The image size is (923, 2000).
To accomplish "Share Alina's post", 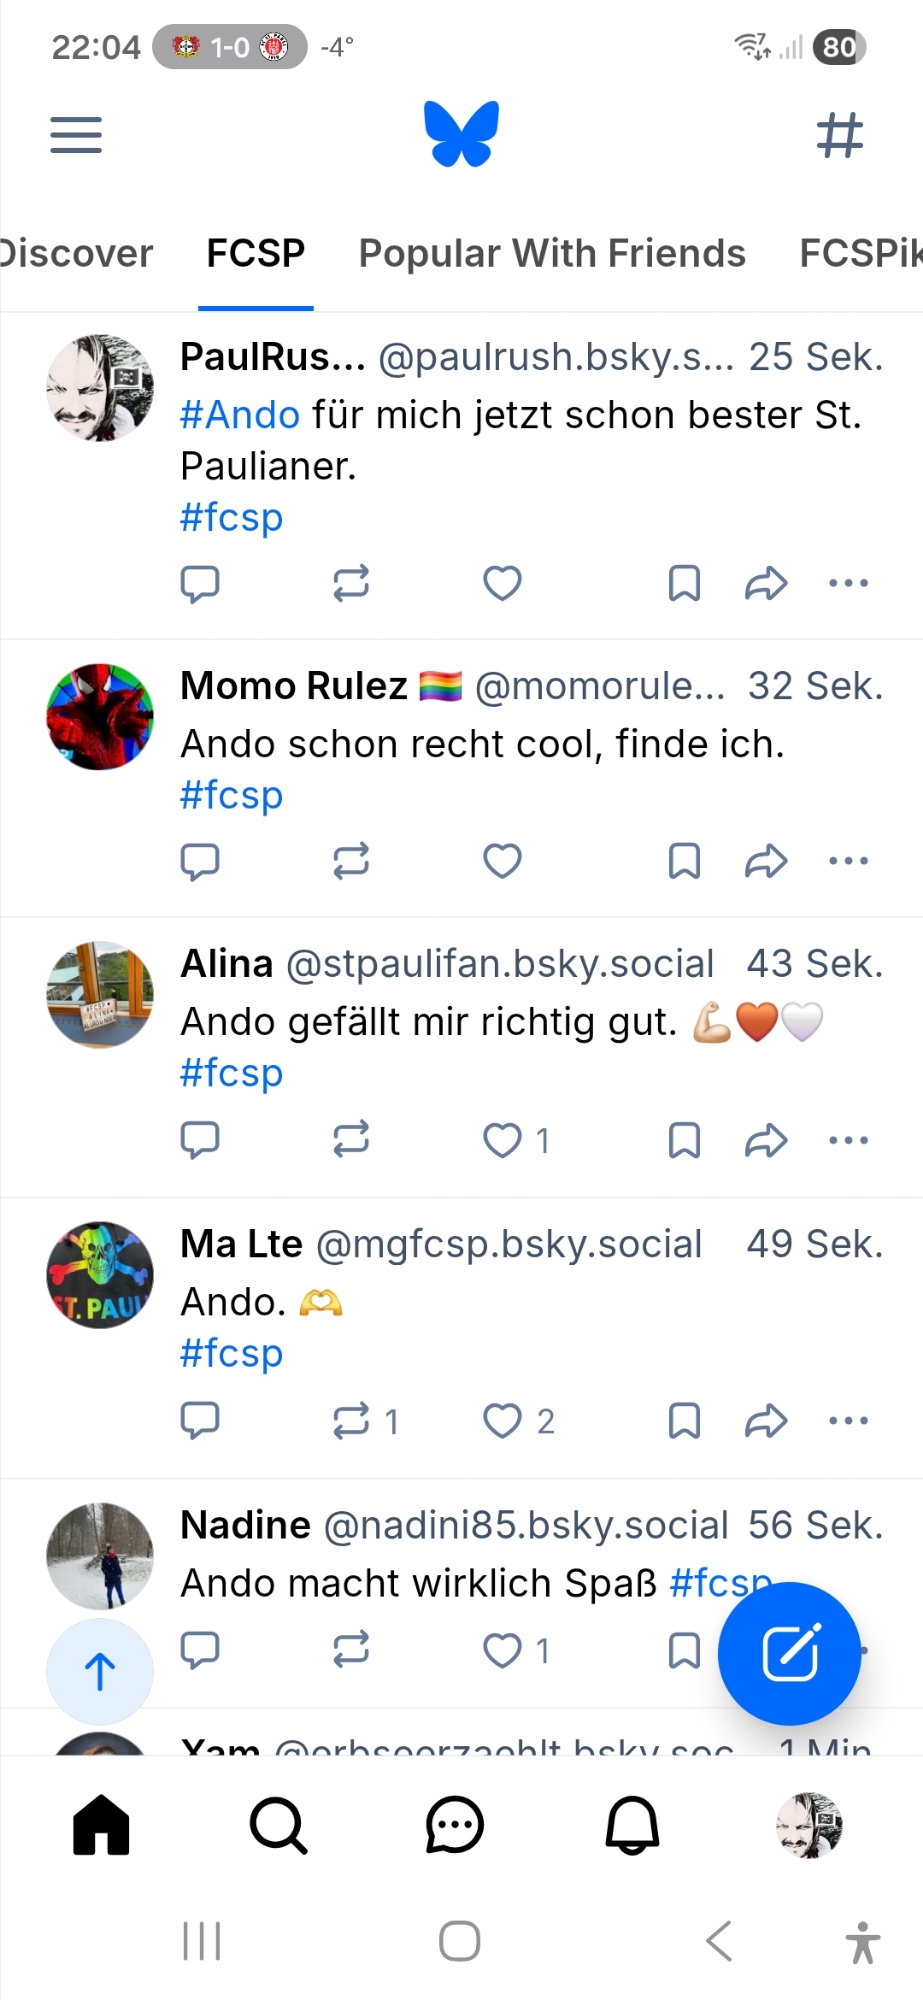I will tap(766, 1140).
